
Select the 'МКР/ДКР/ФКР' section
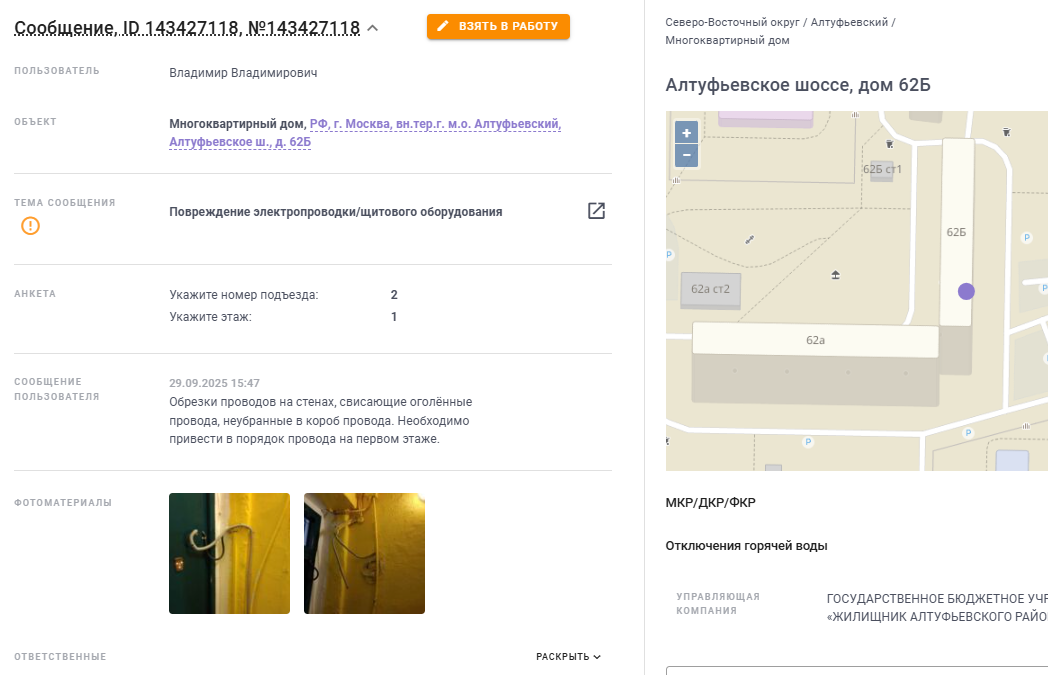710,503
